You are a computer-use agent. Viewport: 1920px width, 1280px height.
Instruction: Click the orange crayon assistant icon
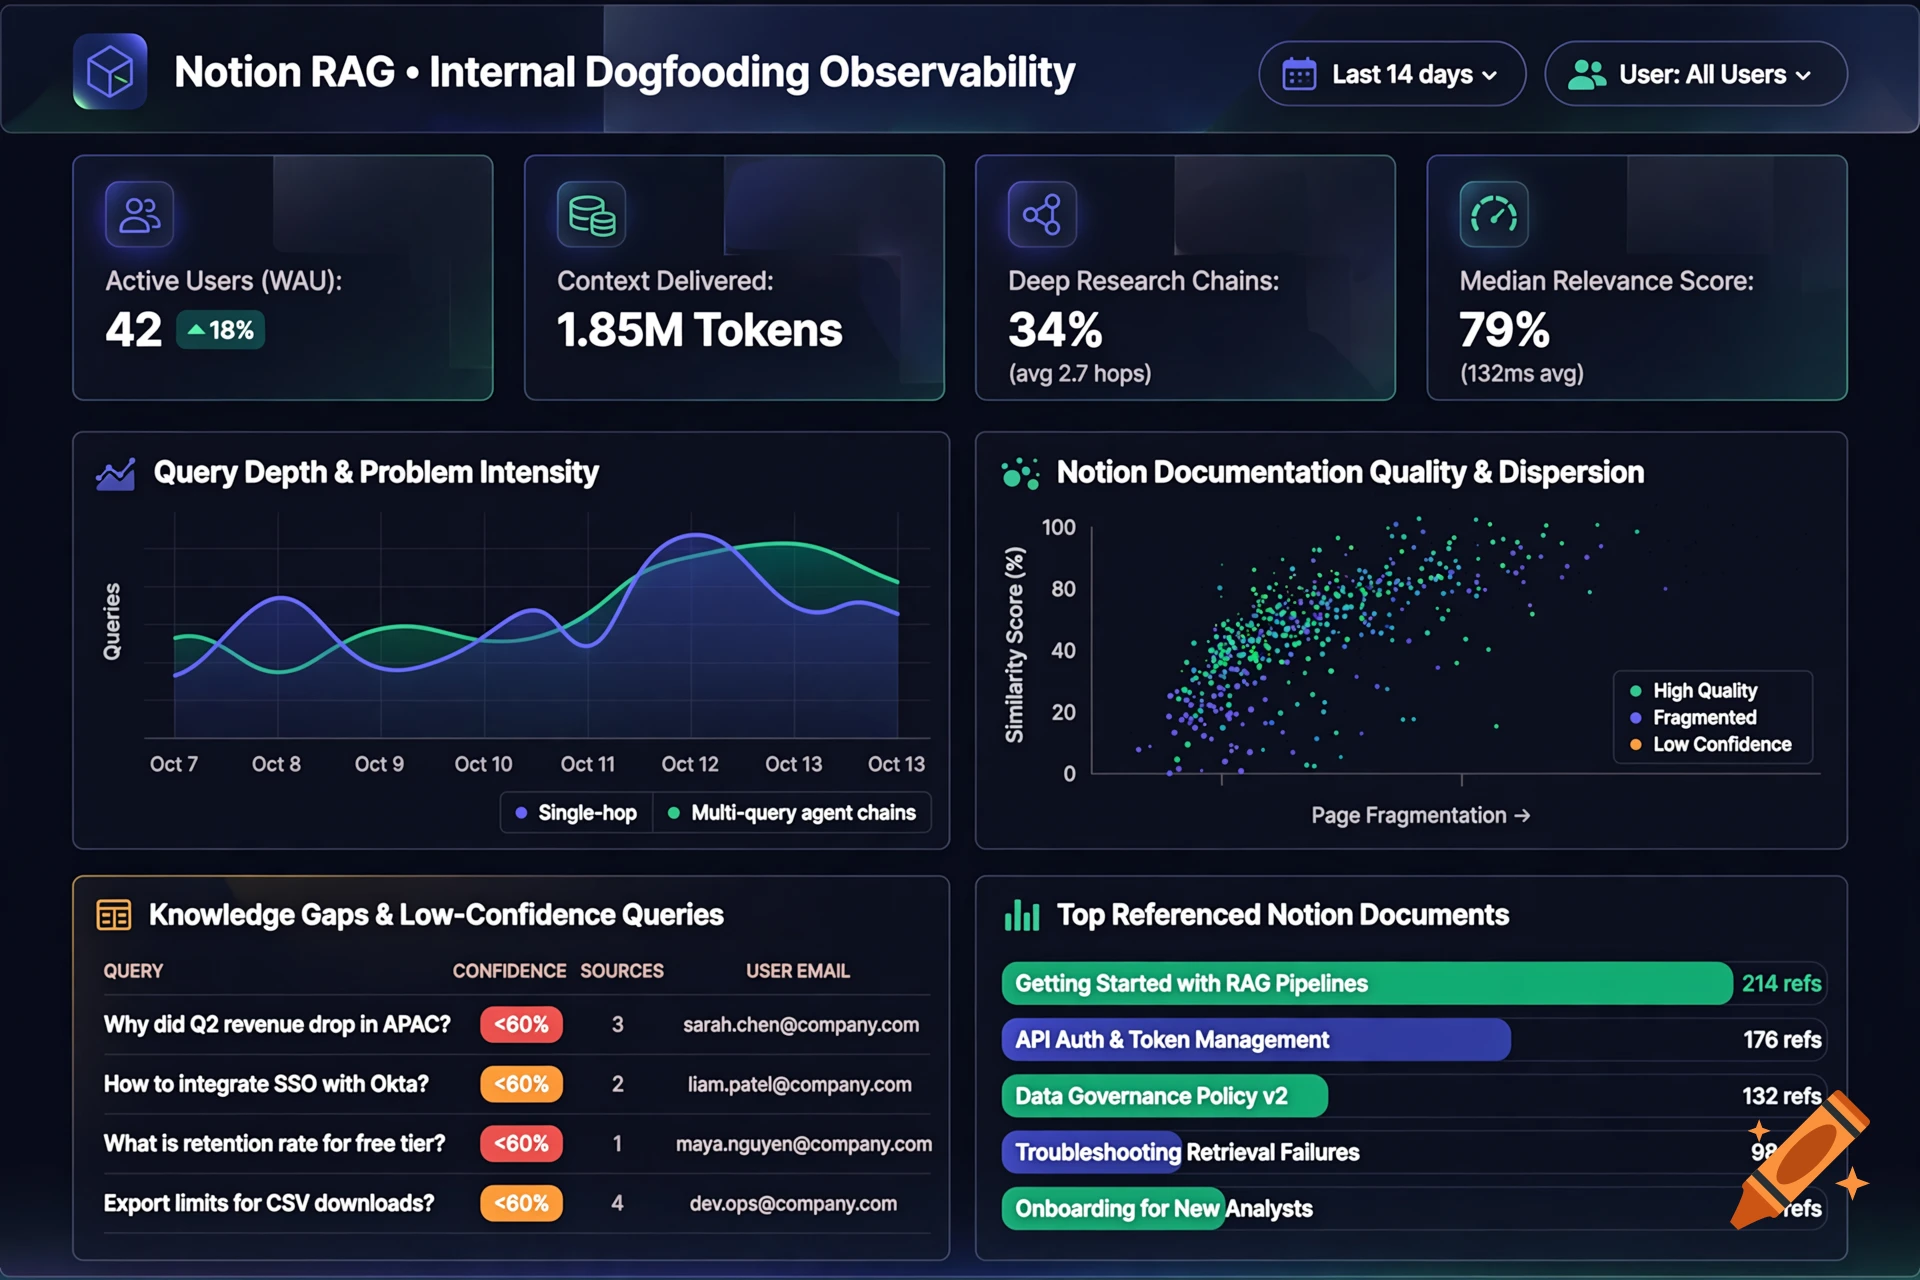pyautogui.click(x=1800, y=1158)
